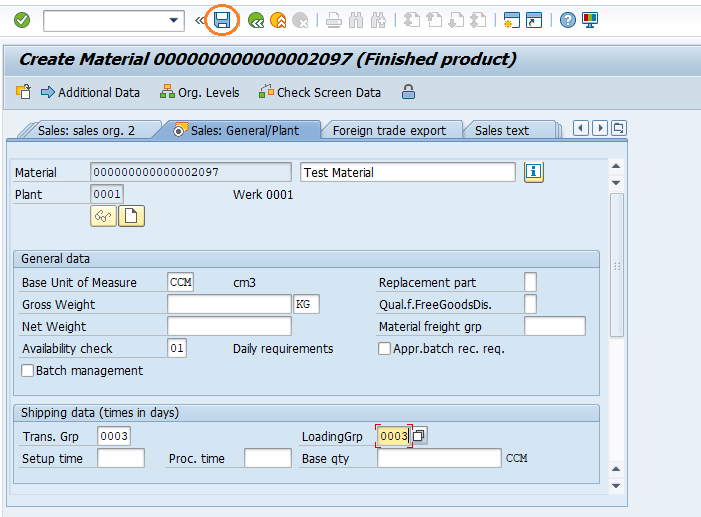Switch to the Foreign trade export tab
701x517 pixels.
pos(389,131)
